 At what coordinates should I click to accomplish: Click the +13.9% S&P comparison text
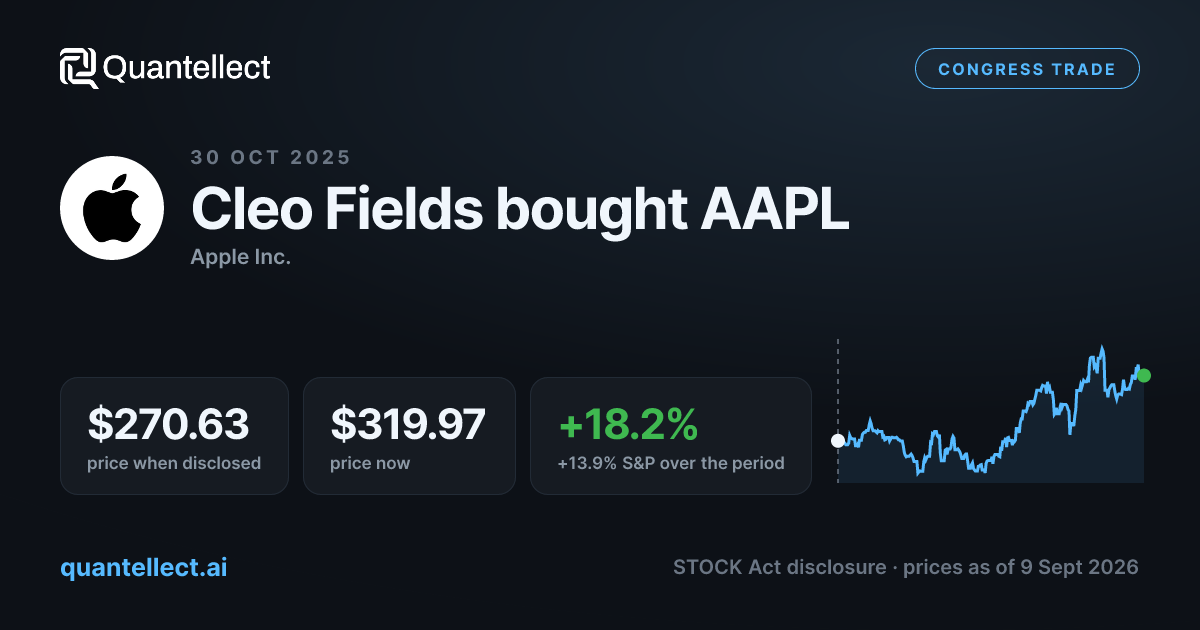click(x=671, y=463)
